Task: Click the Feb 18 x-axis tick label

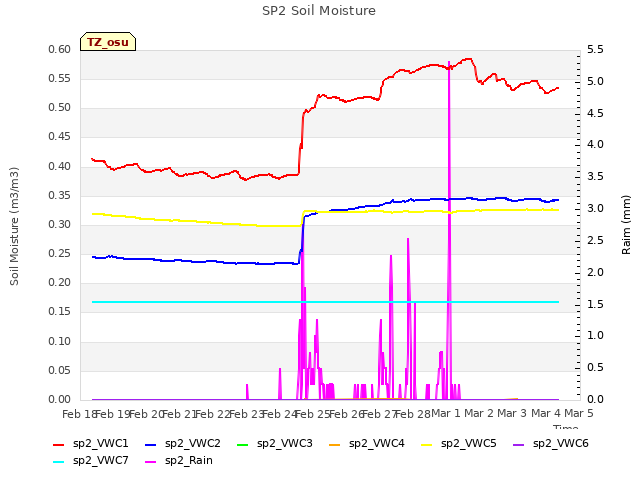Action: click(x=79, y=414)
